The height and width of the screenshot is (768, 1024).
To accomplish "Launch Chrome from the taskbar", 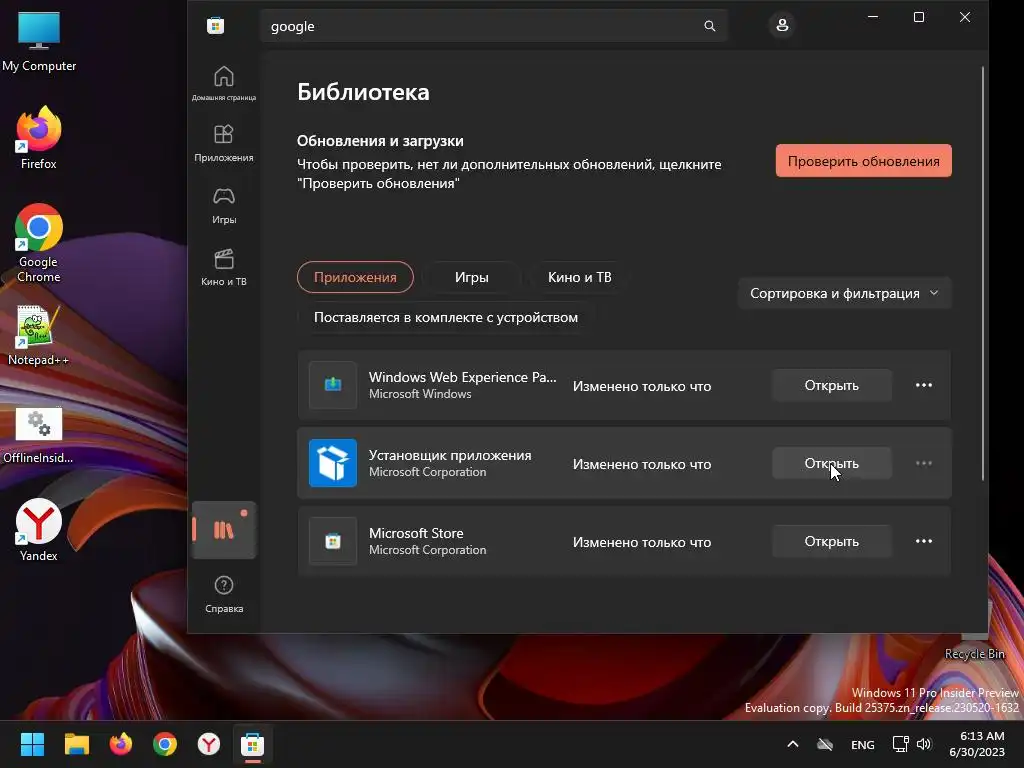I will click(x=165, y=744).
